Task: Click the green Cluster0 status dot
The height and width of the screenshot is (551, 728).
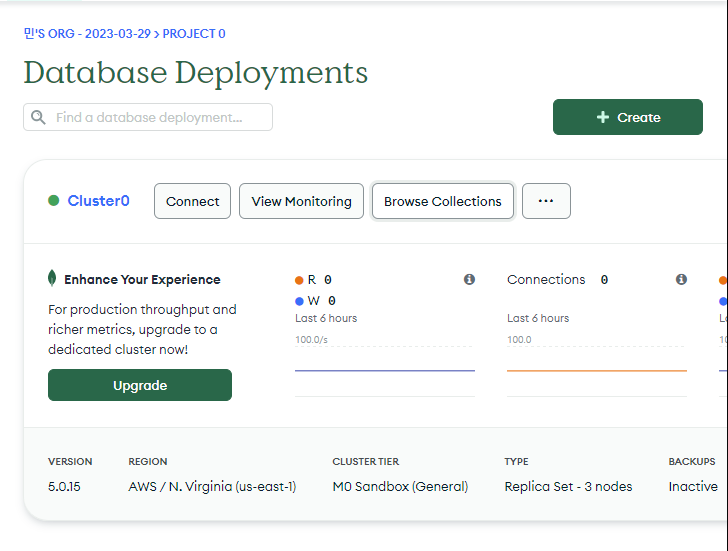Action: pos(54,201)
